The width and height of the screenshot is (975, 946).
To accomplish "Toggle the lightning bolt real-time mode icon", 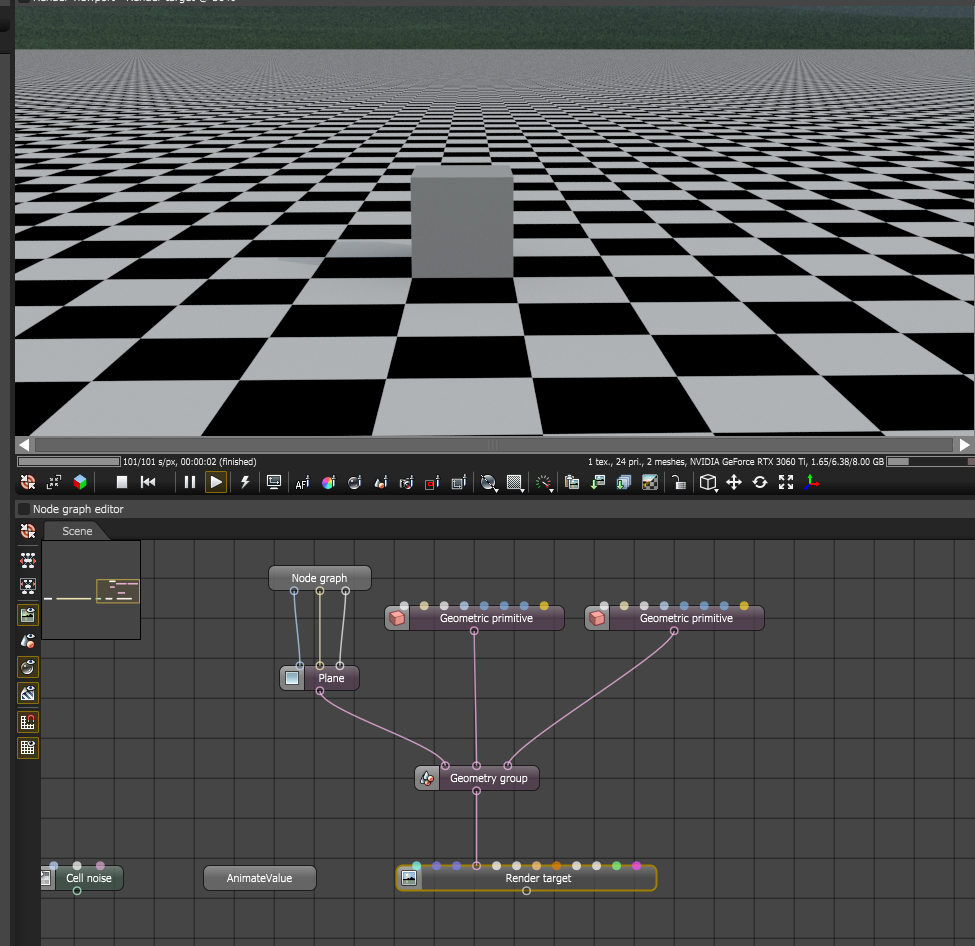I will pyautogui.click(x=245, y=482).
